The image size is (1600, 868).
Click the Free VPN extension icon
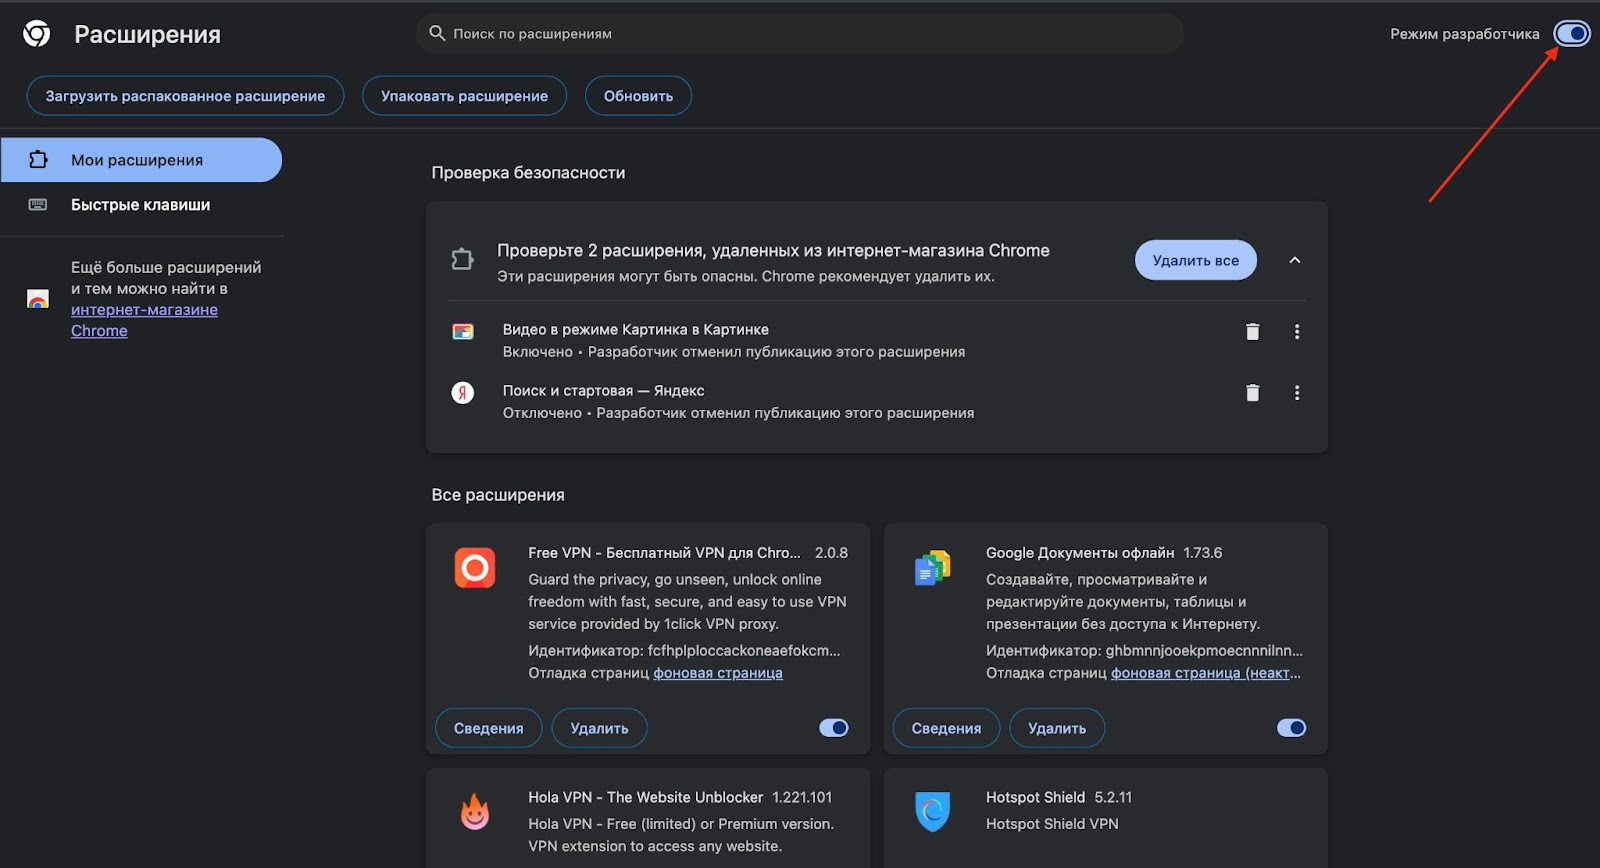pos(475,568)
